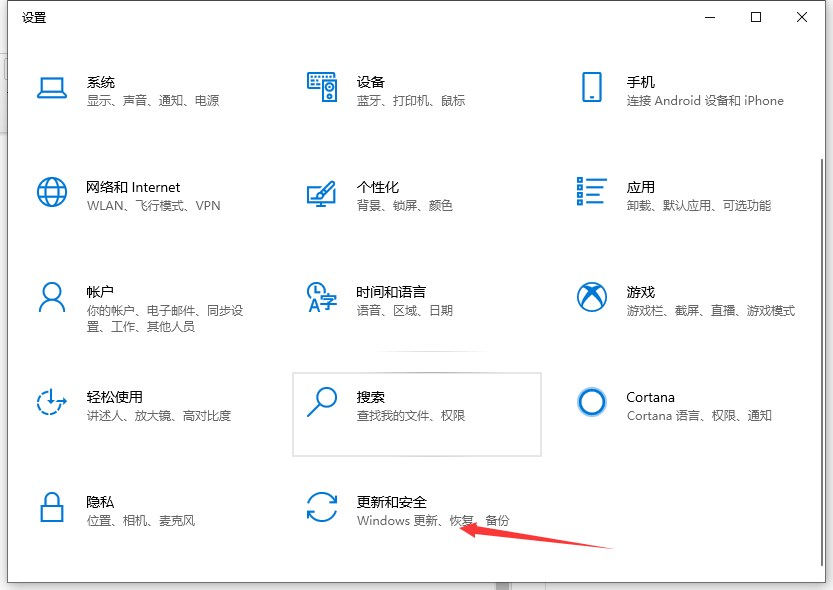Open the Ease of Access icon
This screenshot has width=833, height=590.
click(x=52, y=402)
